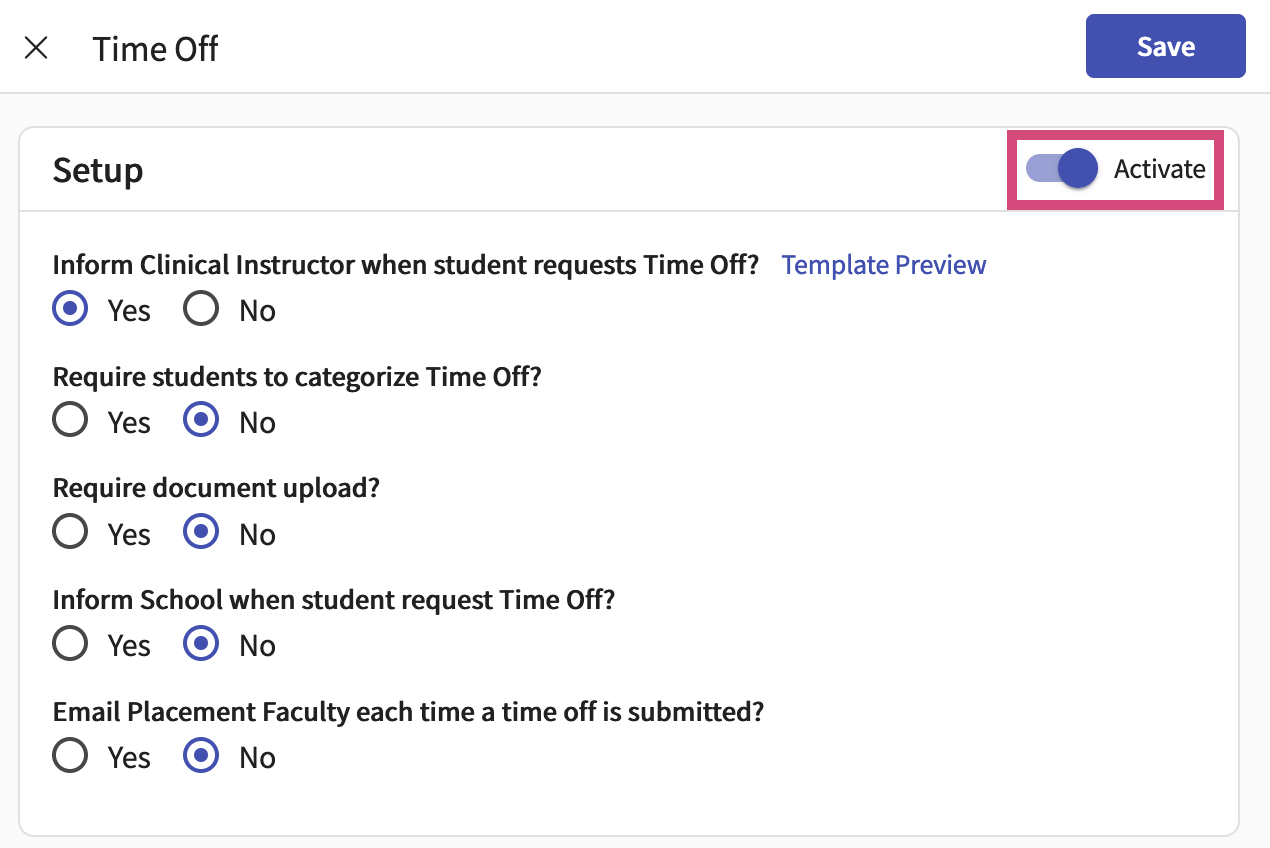Click the Inform School question text
The height and width of the screenshot is (848, 1270).
click(x=333, y=600)
